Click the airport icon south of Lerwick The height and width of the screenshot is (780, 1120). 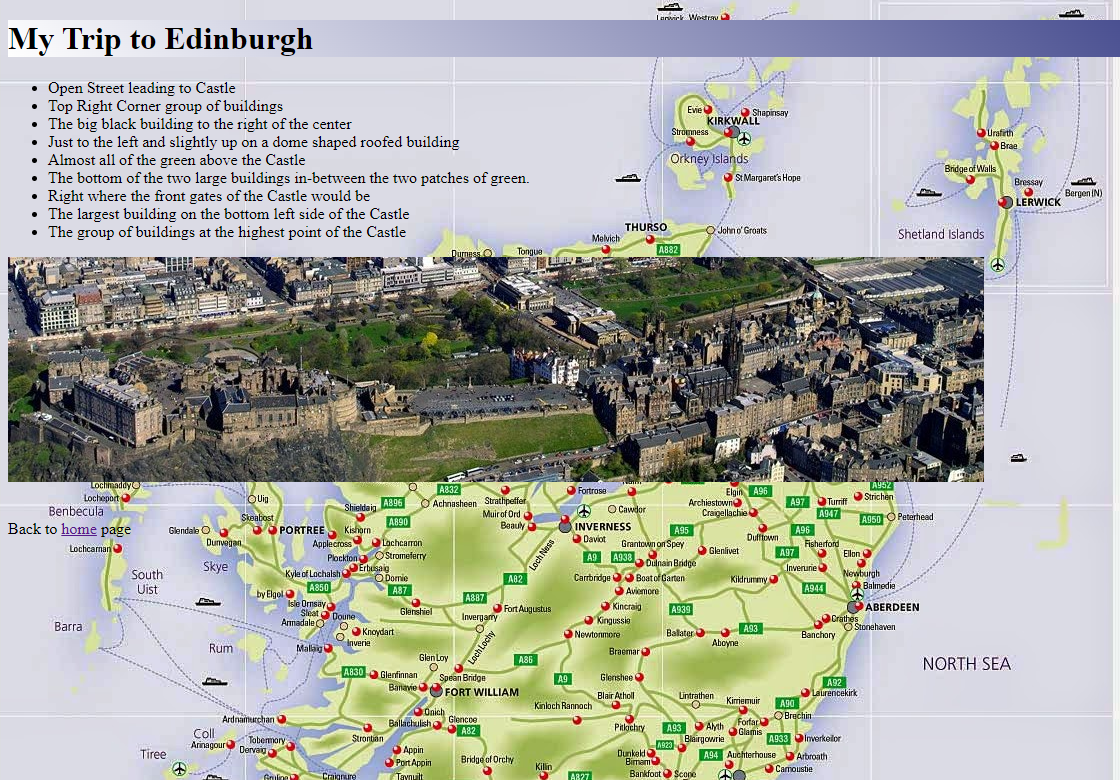coord(998,265)
